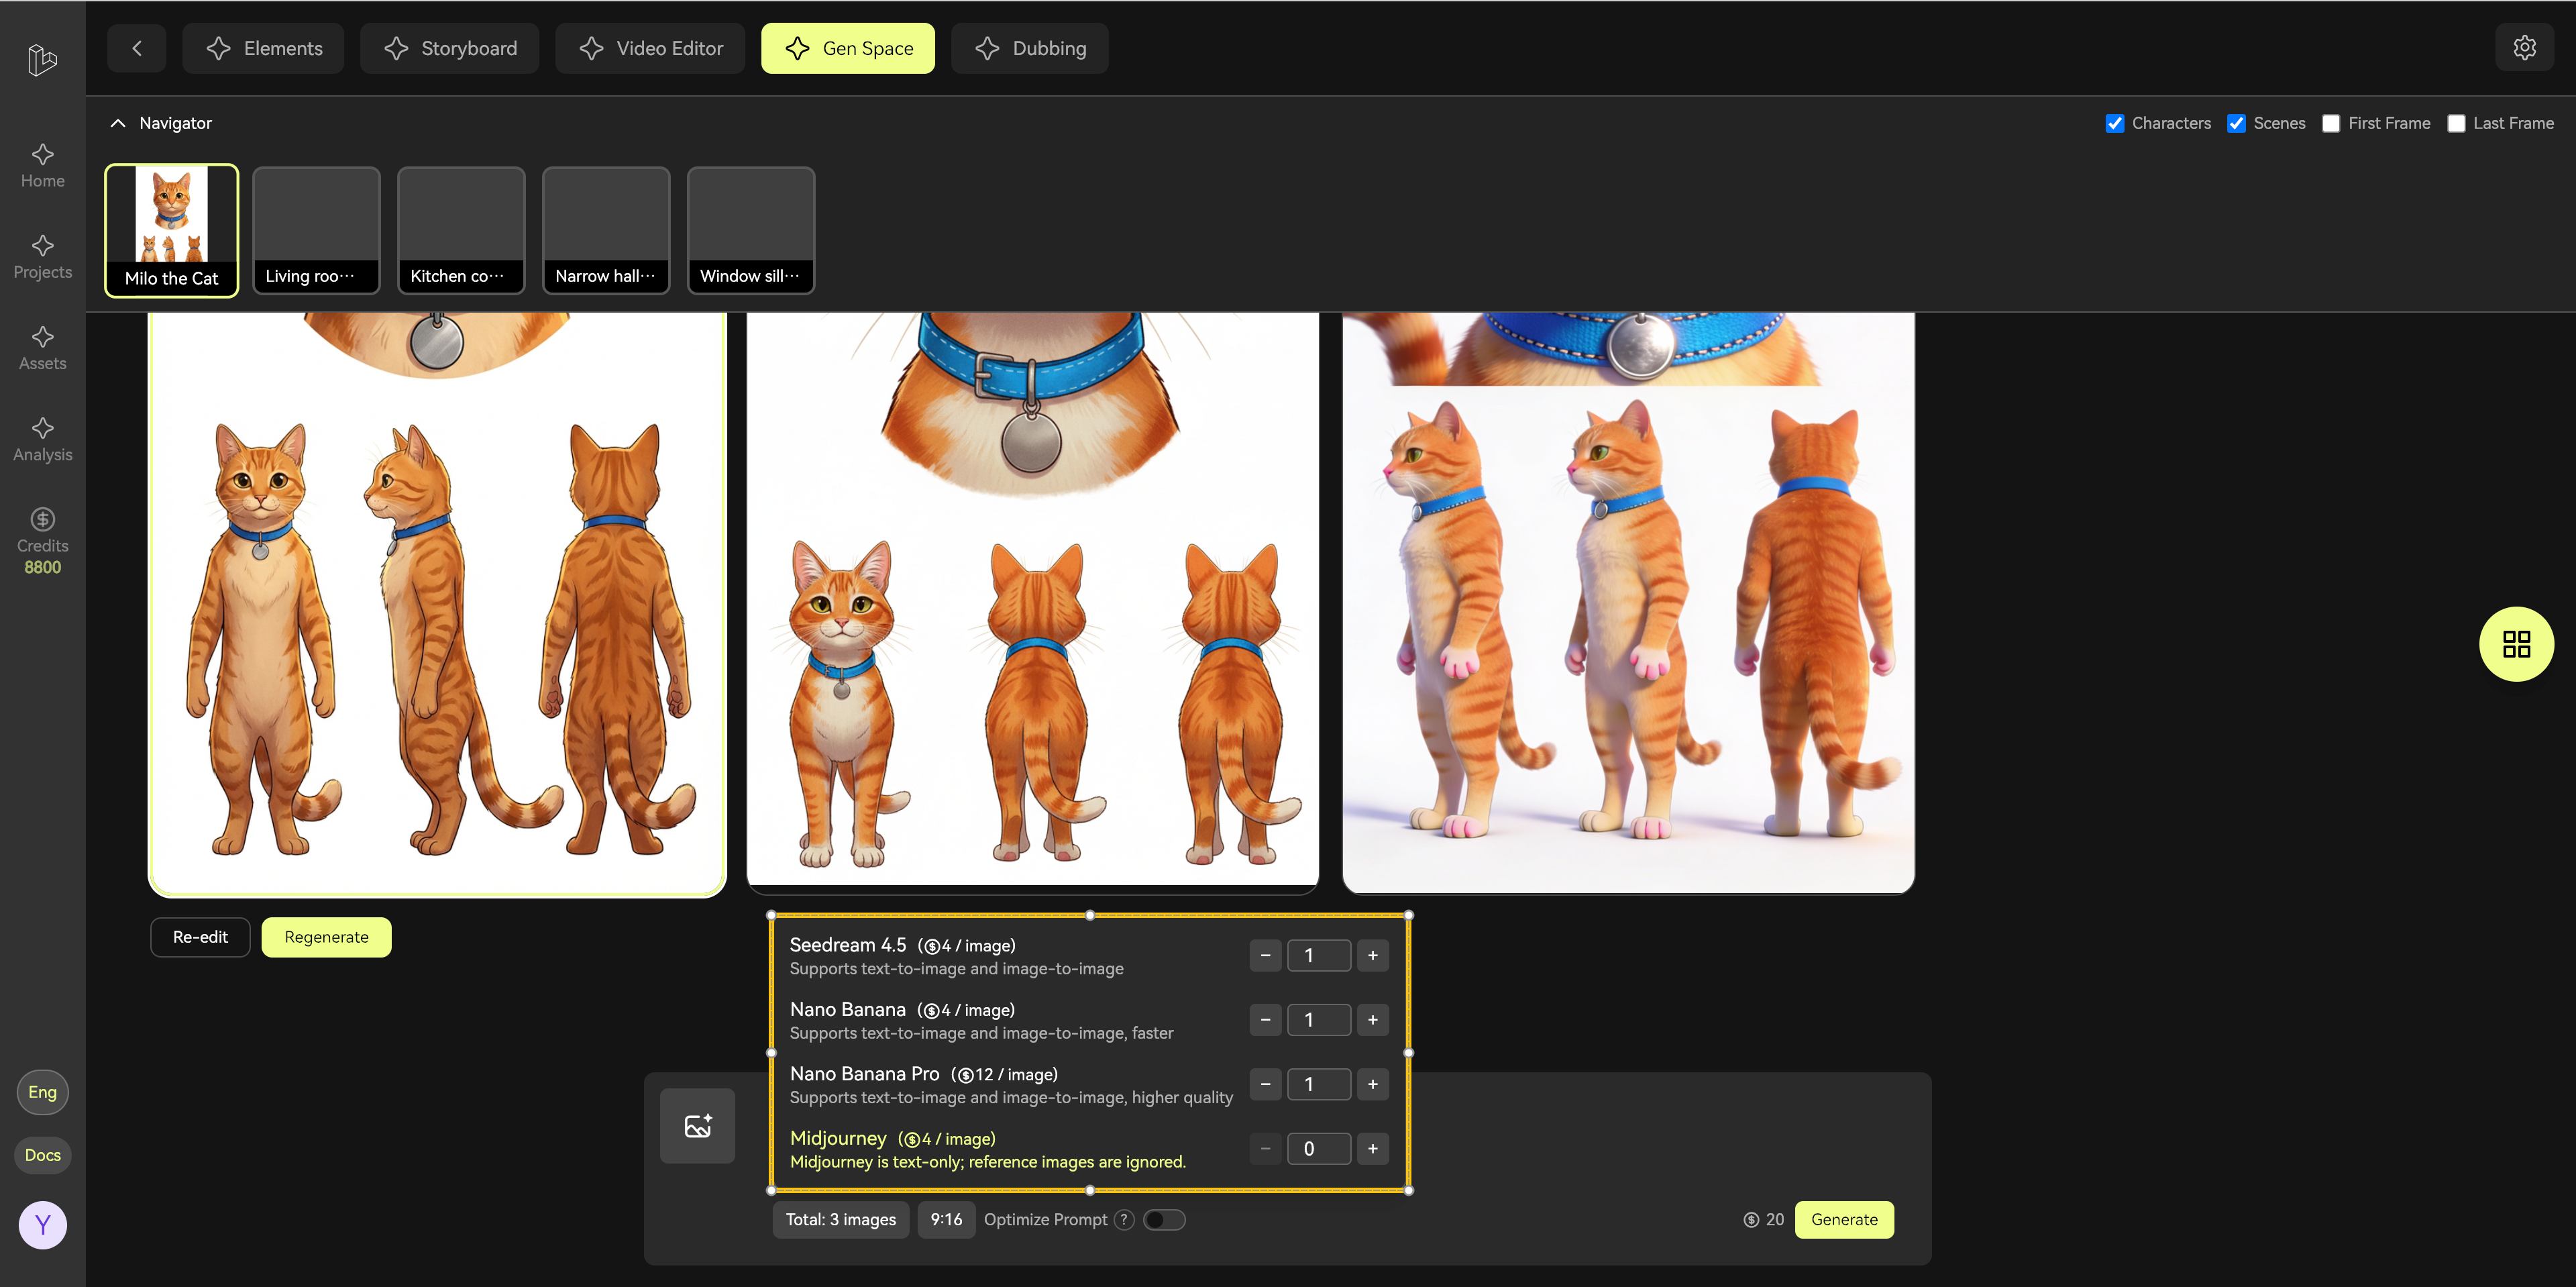This screenshot has width=2576, height=1287.
Task: Open the Dubbing tab
Action: pyautogui.click(x=1030, y=47)
